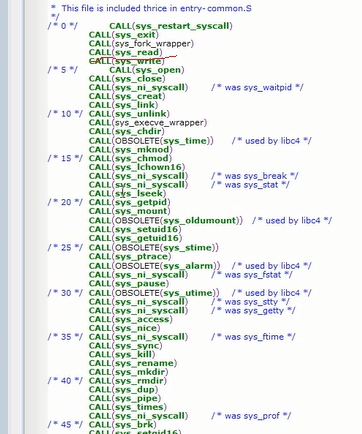Click the sys_mount identifier
Viewport: 362px width, 434px height.
point(141,211)
